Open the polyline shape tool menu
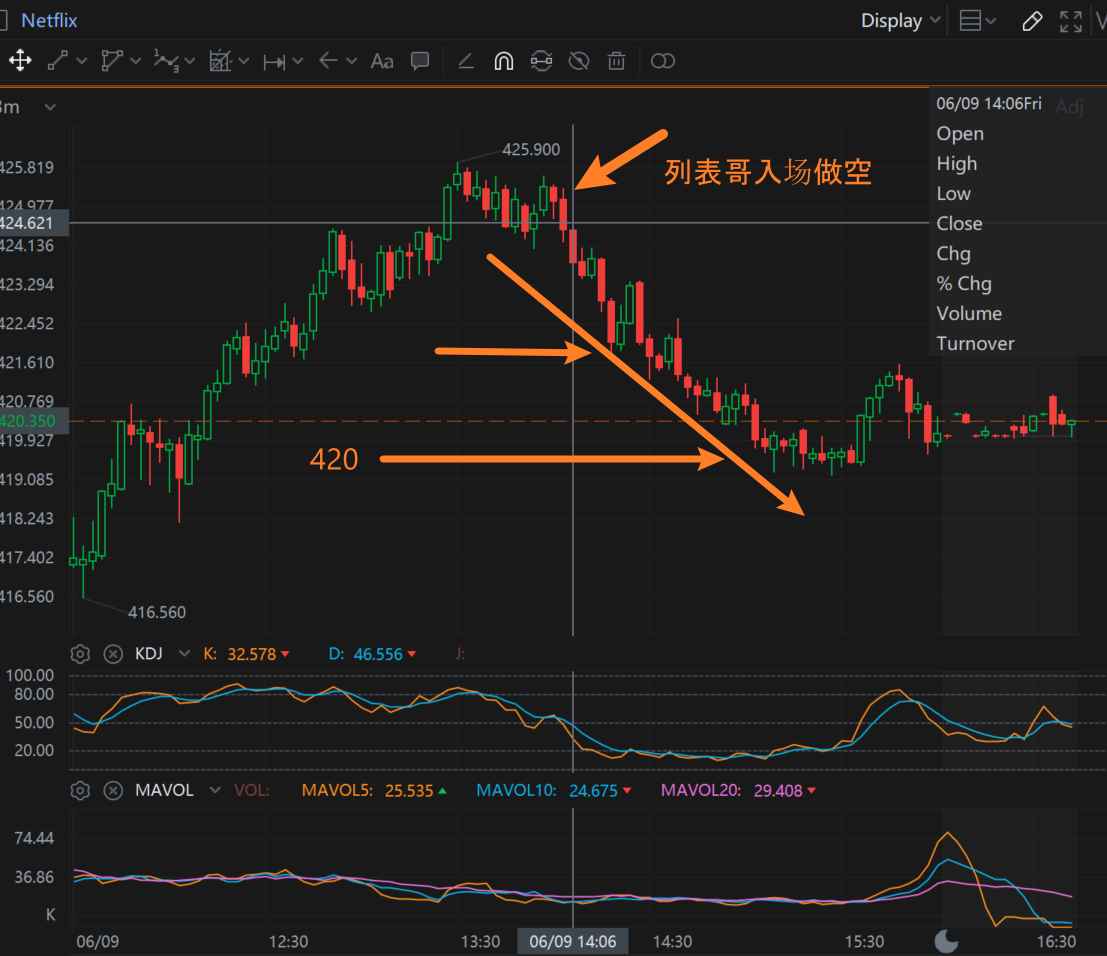Screen dimensions: 1107x956 click(136, 61)
